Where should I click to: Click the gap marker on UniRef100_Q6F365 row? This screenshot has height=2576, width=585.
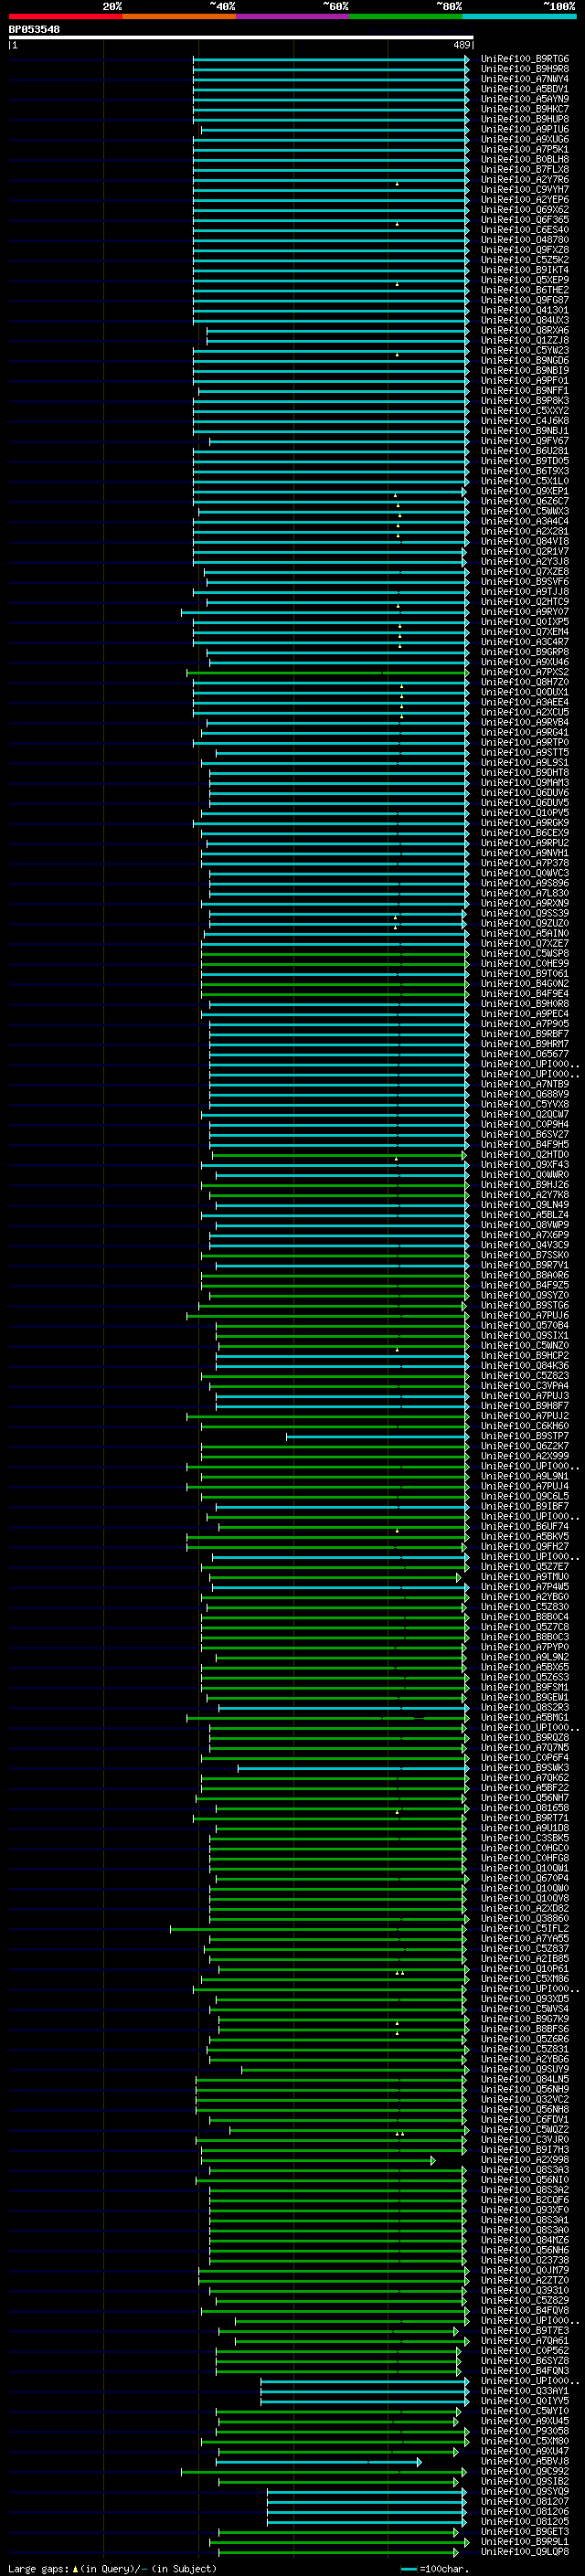pyautogui.click(x=397, y=224)
